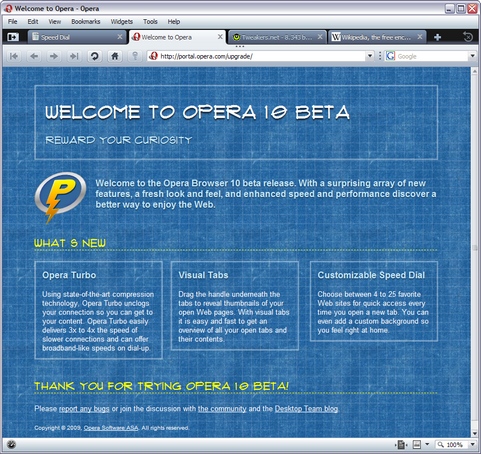Close the Wikipedia tab
Image resolution: width=481 pixels, height=454 pixels.
coord(420,37)
